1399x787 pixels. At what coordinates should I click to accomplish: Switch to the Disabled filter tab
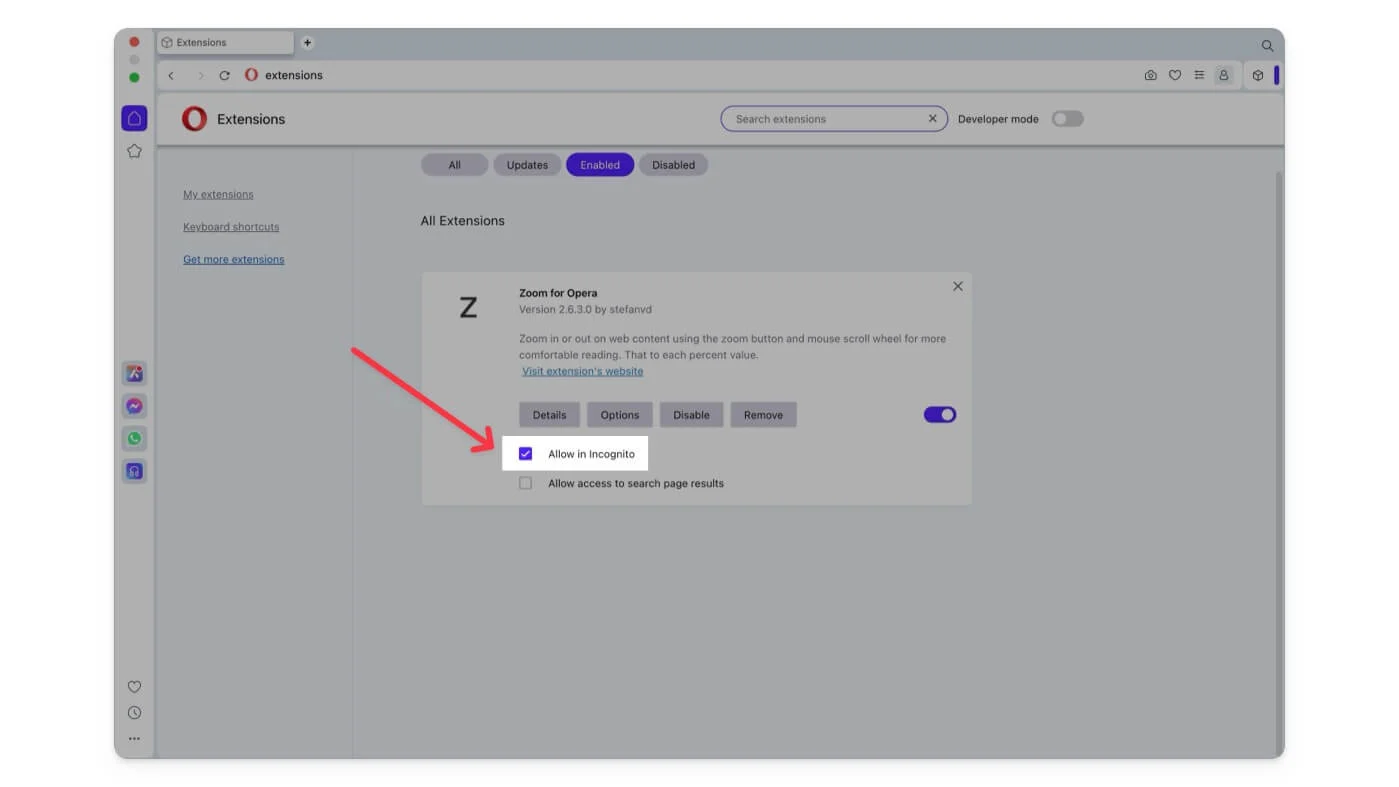click(673, 165)
